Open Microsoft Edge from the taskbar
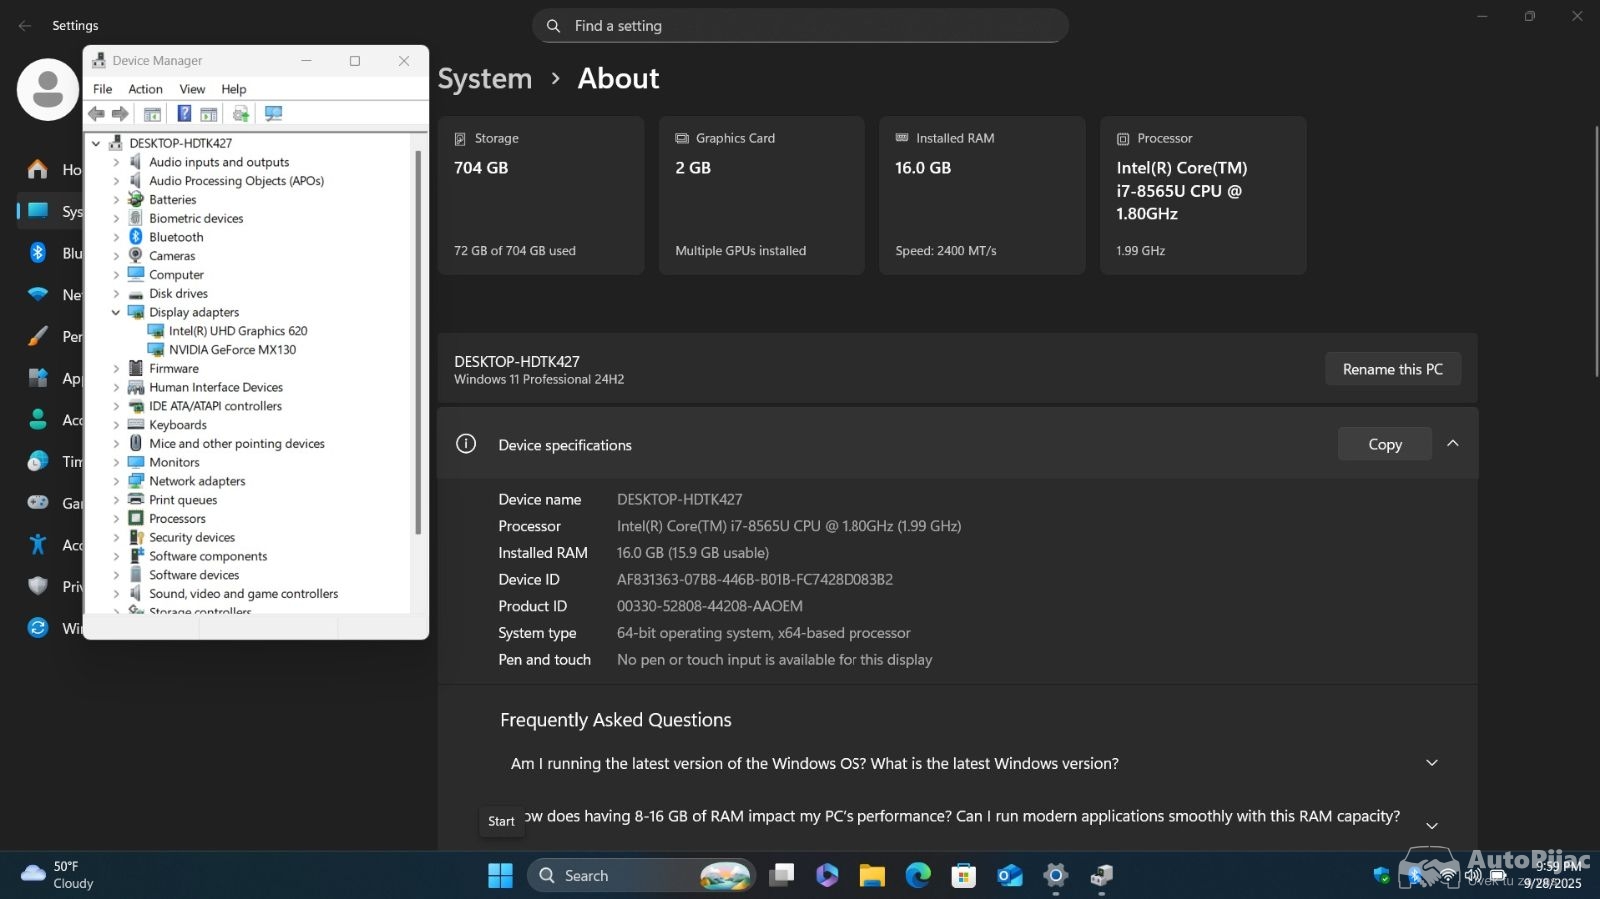 (918, 876)
